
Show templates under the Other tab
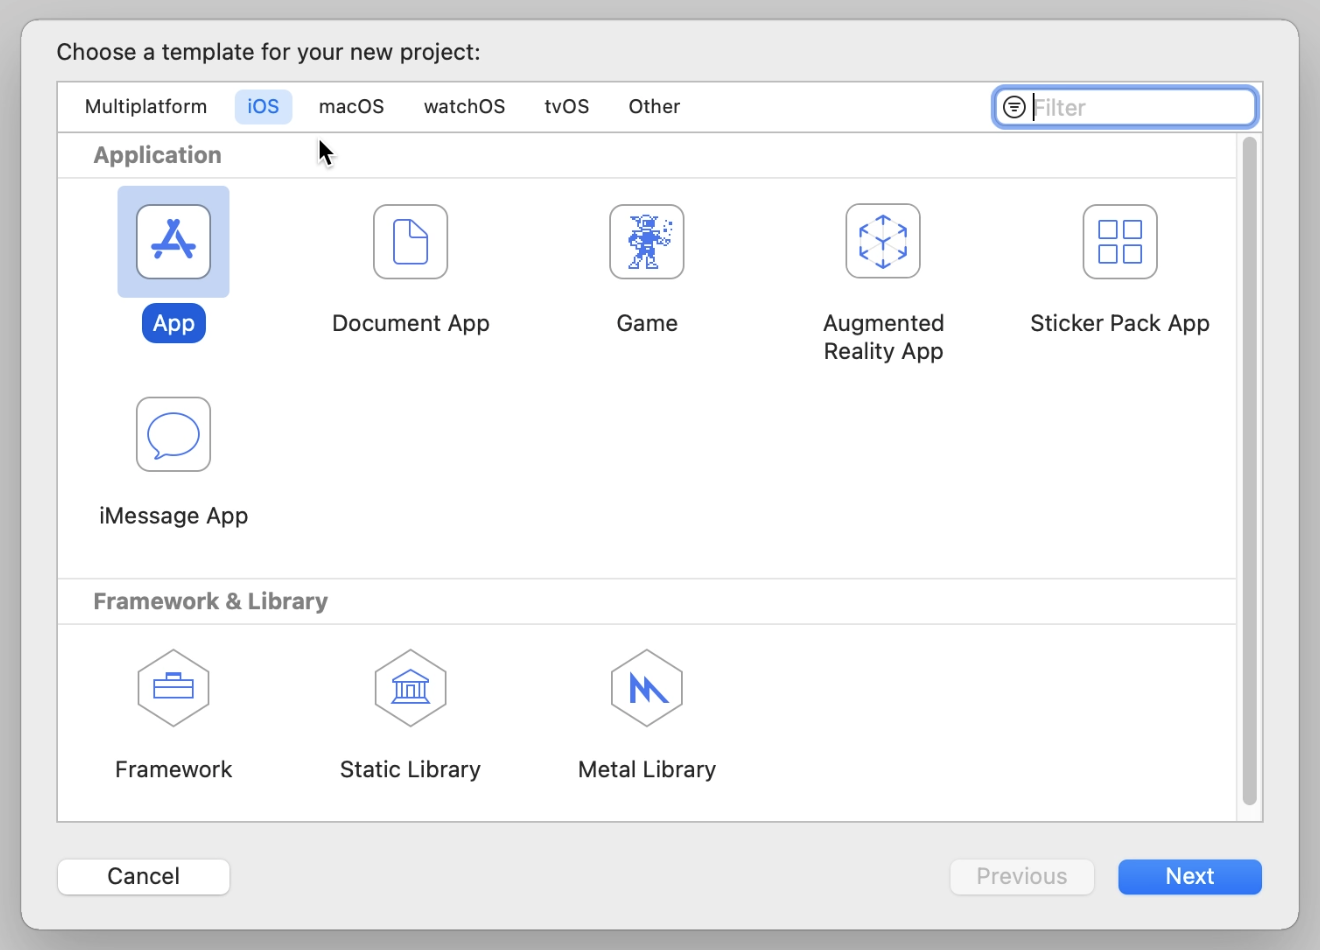coord(654,107)
